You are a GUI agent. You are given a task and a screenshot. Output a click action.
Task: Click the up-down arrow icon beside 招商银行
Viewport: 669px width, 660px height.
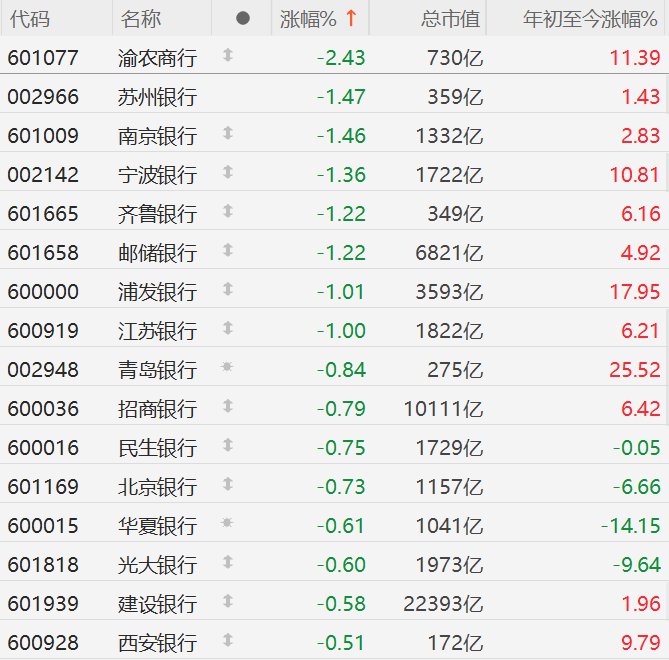[228, 407]
